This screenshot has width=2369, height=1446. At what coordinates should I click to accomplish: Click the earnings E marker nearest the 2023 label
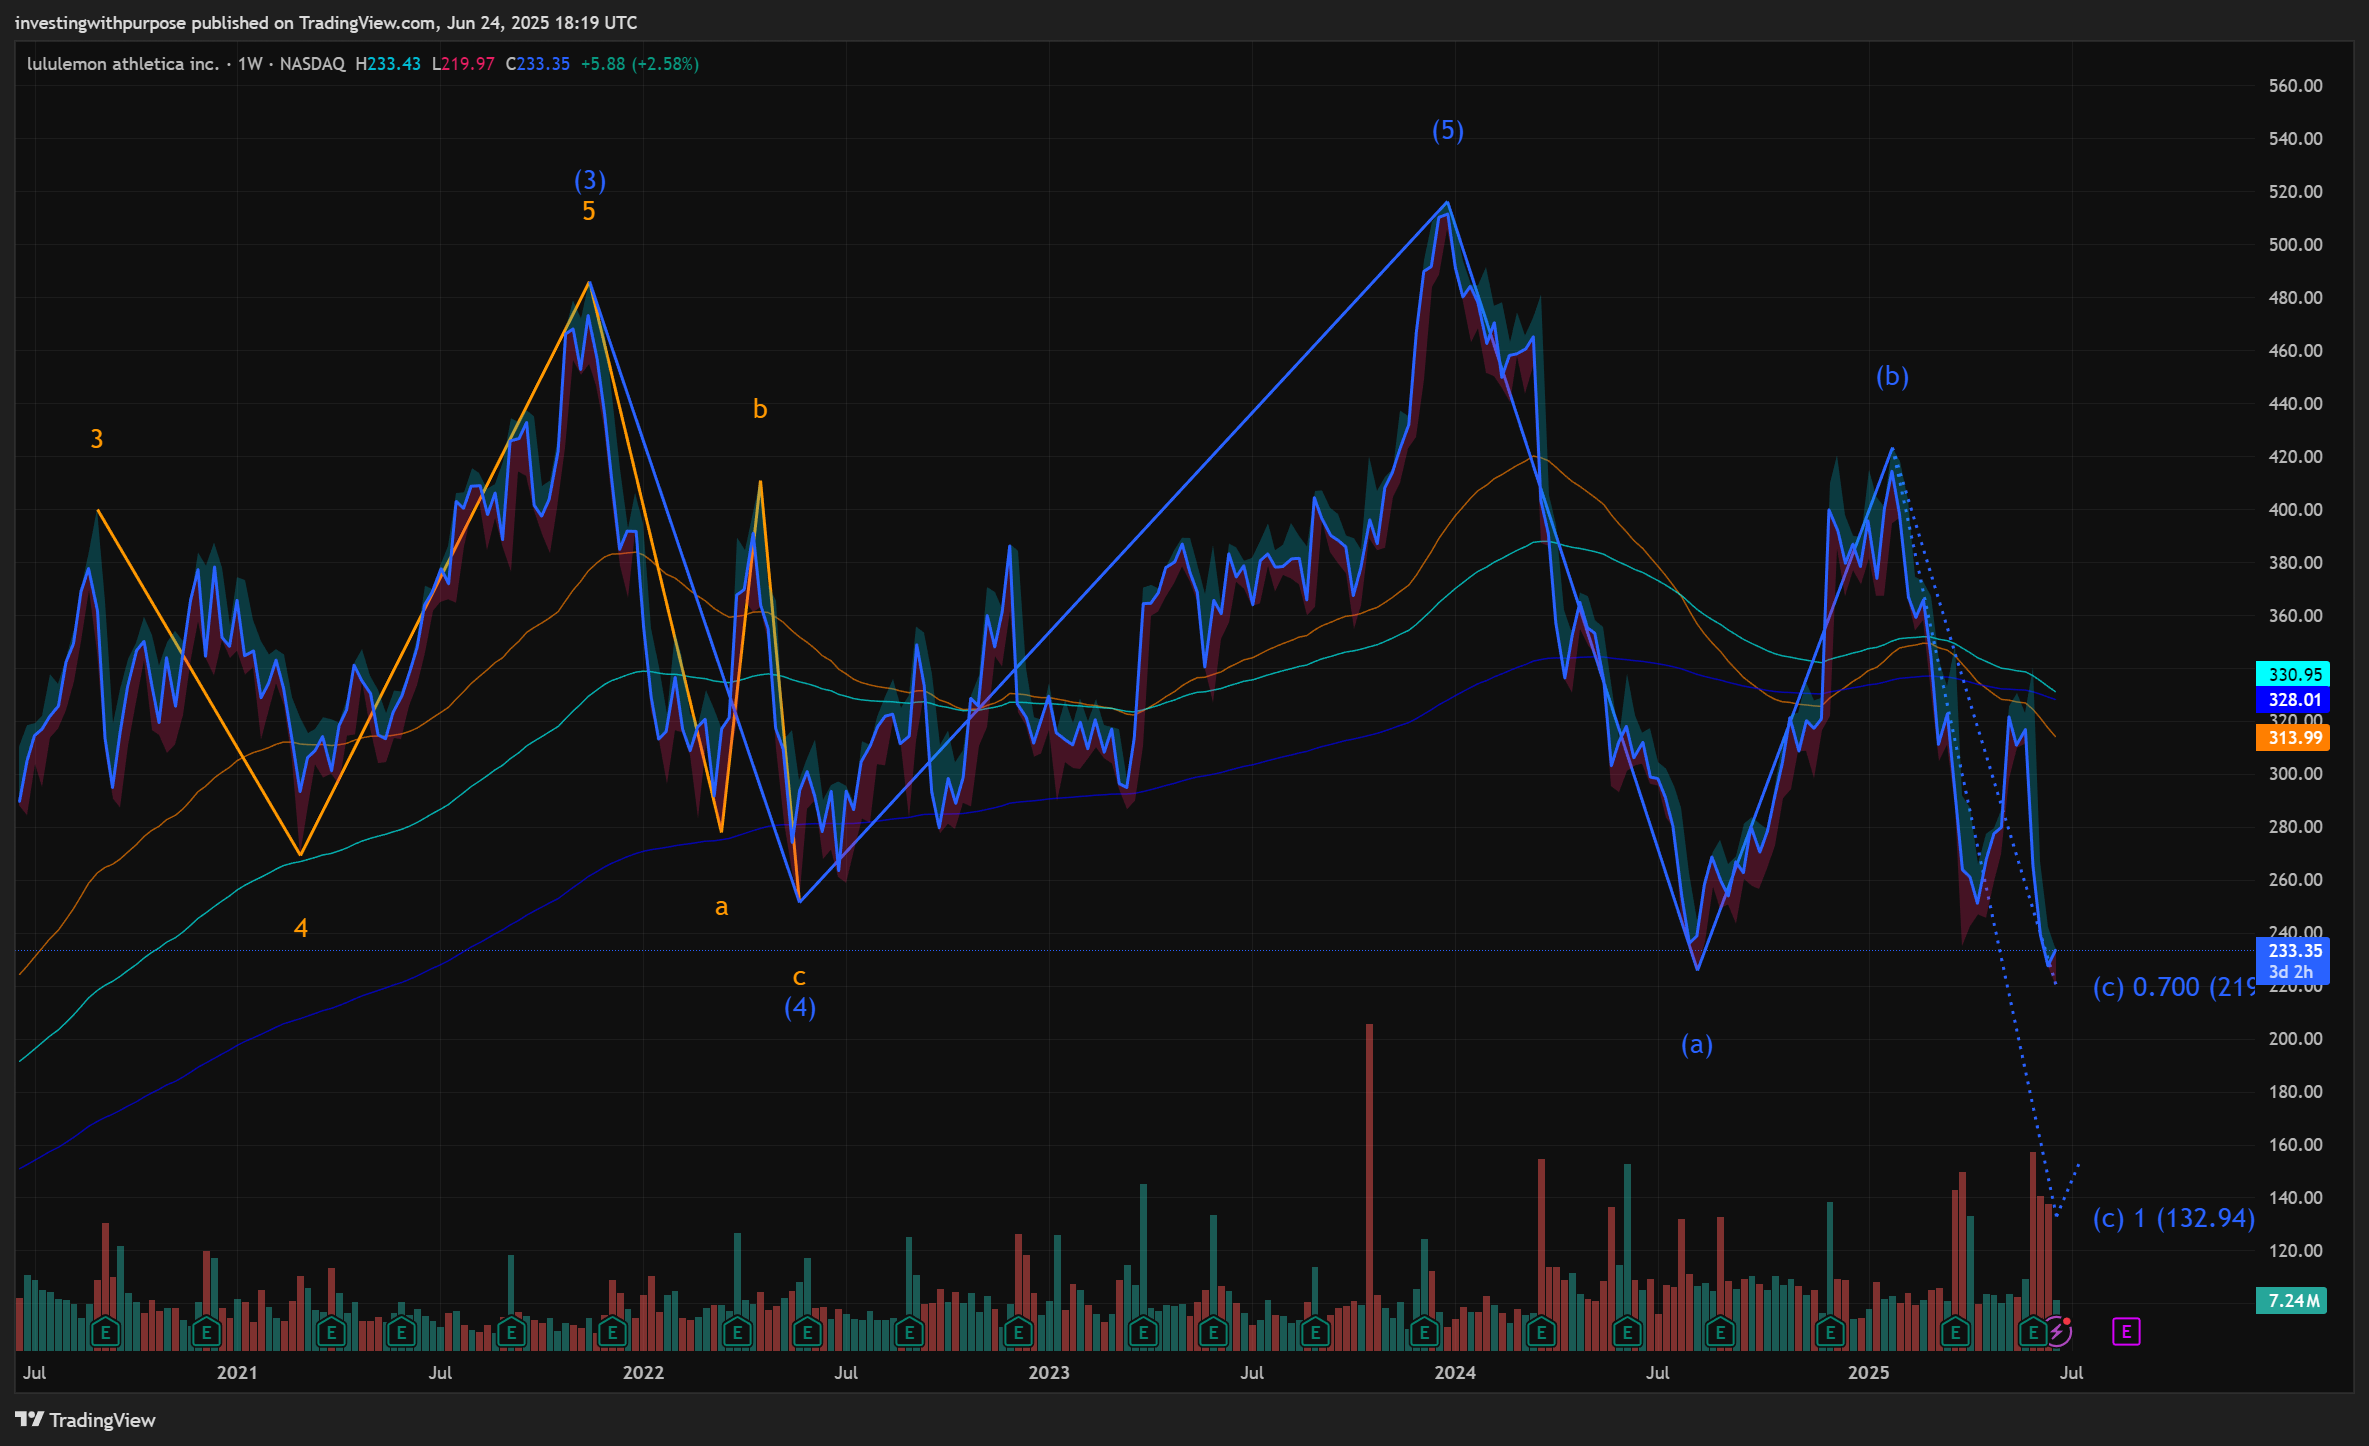click(1018, 1332)
